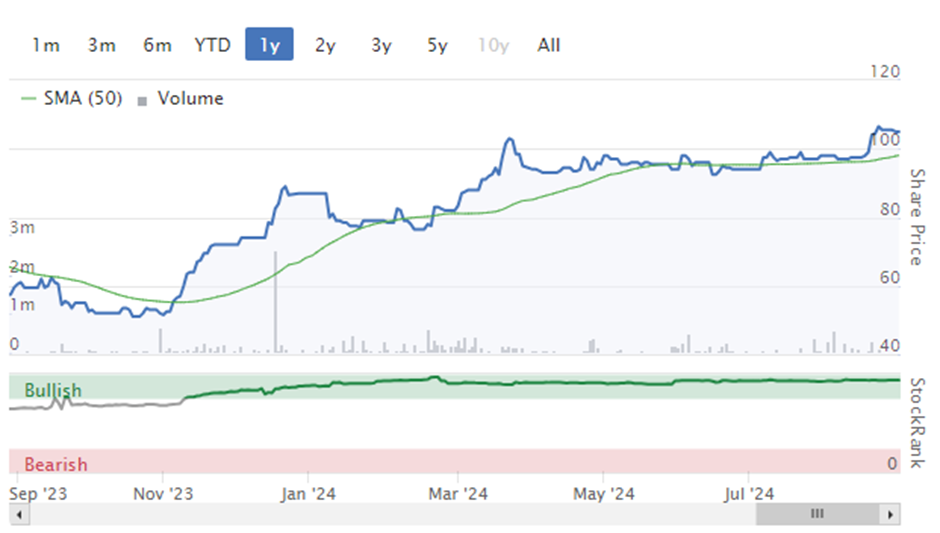Click the active 1y range button
The width and height of the screenshot is (940, 533).
click(x=269, y=44)
